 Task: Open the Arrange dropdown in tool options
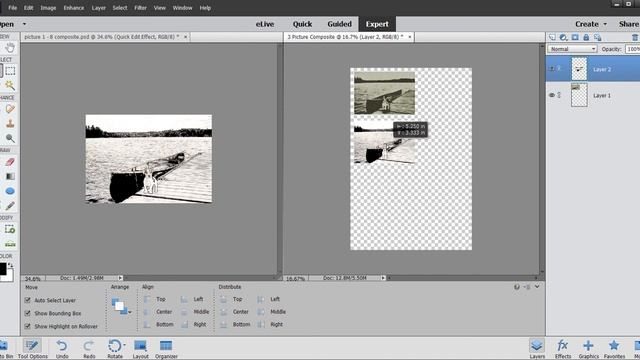tap(122, 306)
